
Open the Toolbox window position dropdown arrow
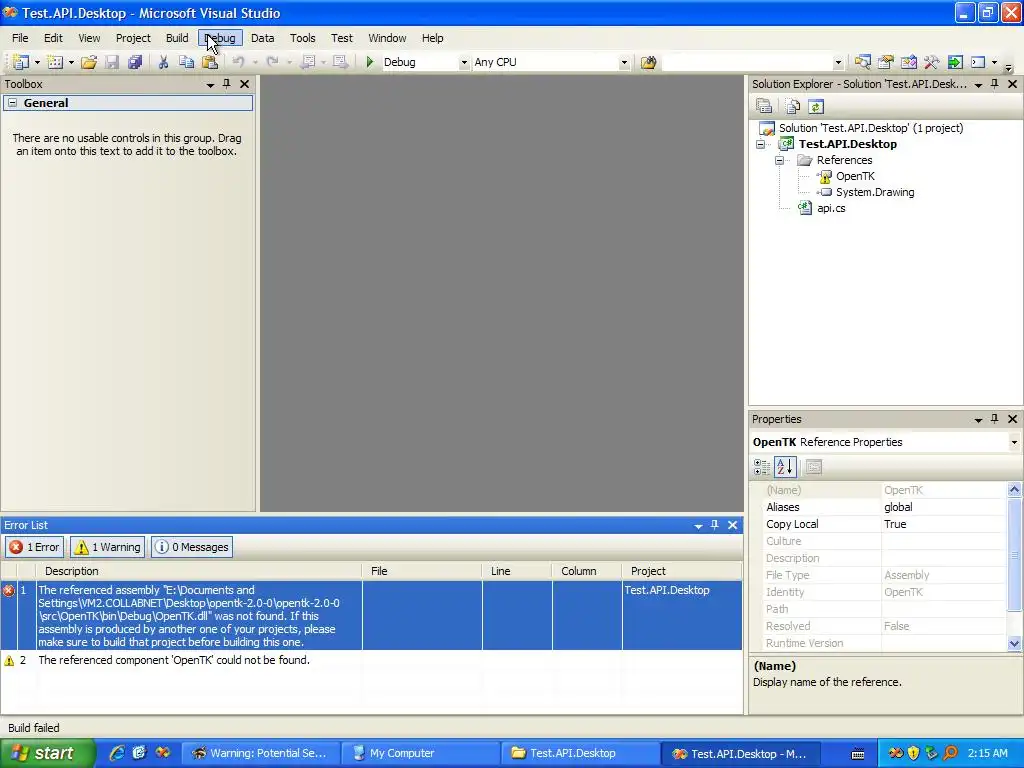point(210,85)
